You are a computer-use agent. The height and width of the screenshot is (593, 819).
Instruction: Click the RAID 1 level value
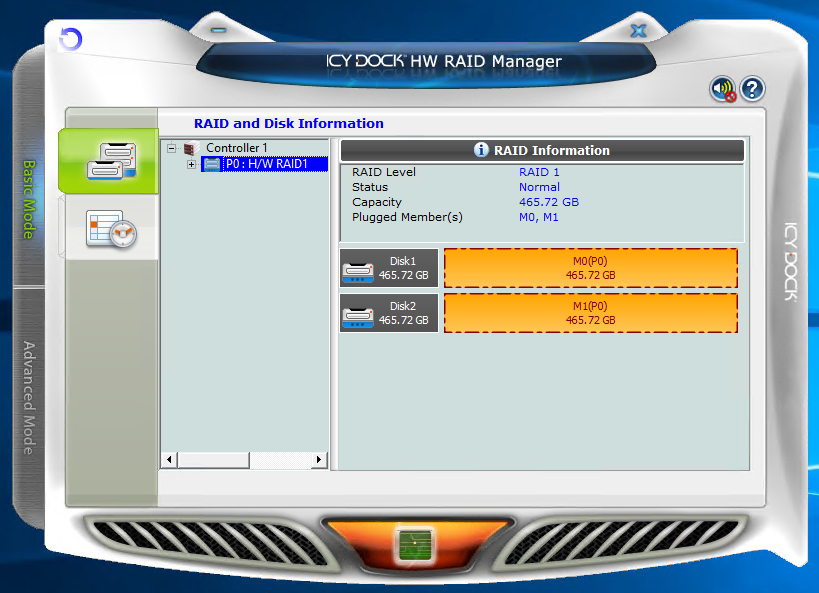tap(539, 172)
